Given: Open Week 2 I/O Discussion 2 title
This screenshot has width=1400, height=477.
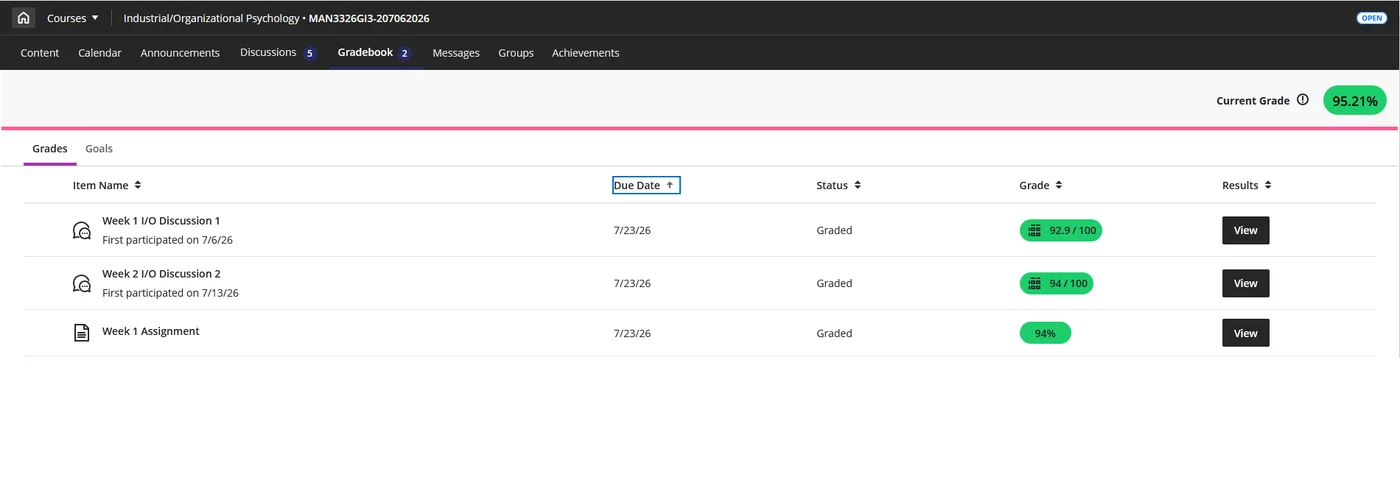Looking at the screenshot, I should (161, 274).
